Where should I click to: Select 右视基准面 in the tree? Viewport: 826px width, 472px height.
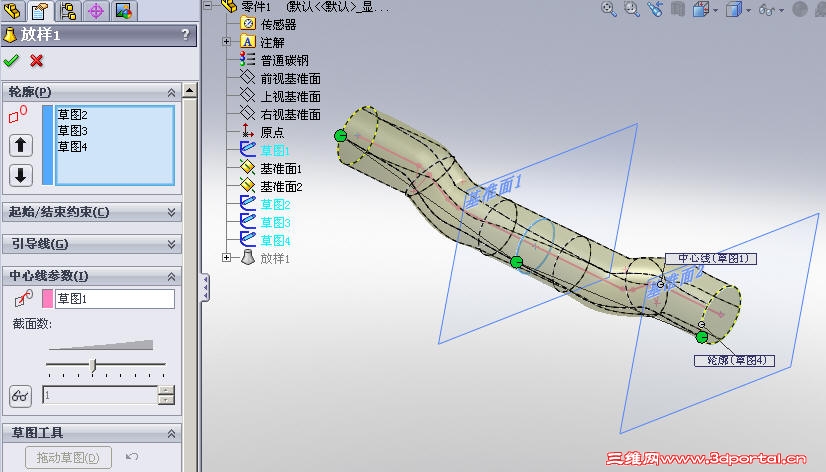coord(290,114)
